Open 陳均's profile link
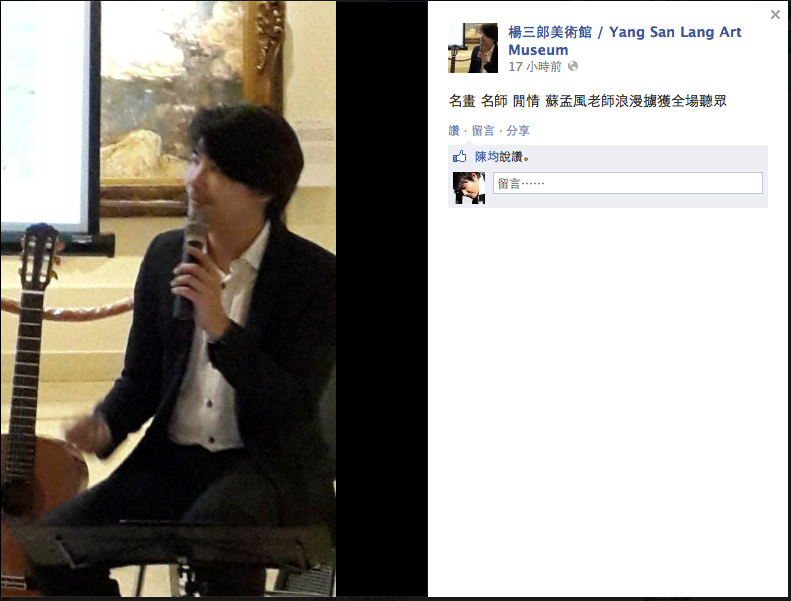791x601 pixels. [x=486, y=157]
